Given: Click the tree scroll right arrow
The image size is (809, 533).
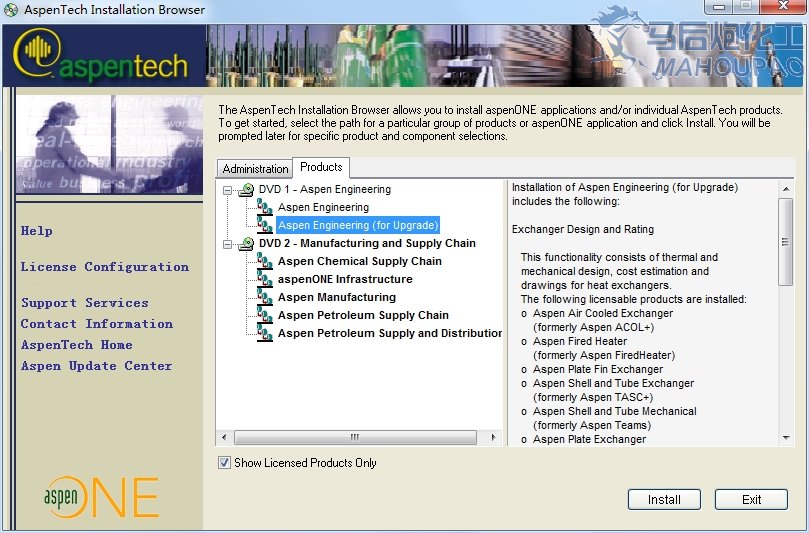Looking at the screenshot, I should pos(494,438).
